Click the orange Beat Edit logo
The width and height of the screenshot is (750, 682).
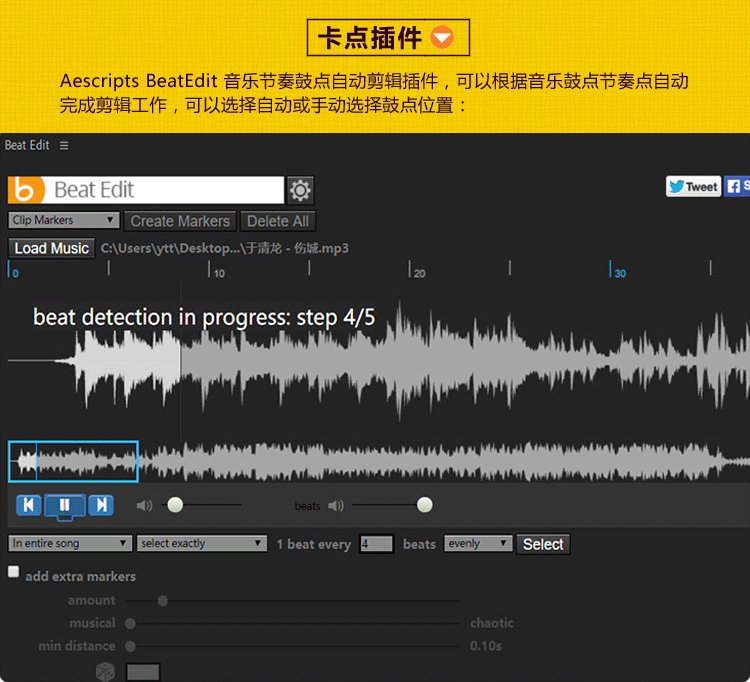[x=26, y=190]
